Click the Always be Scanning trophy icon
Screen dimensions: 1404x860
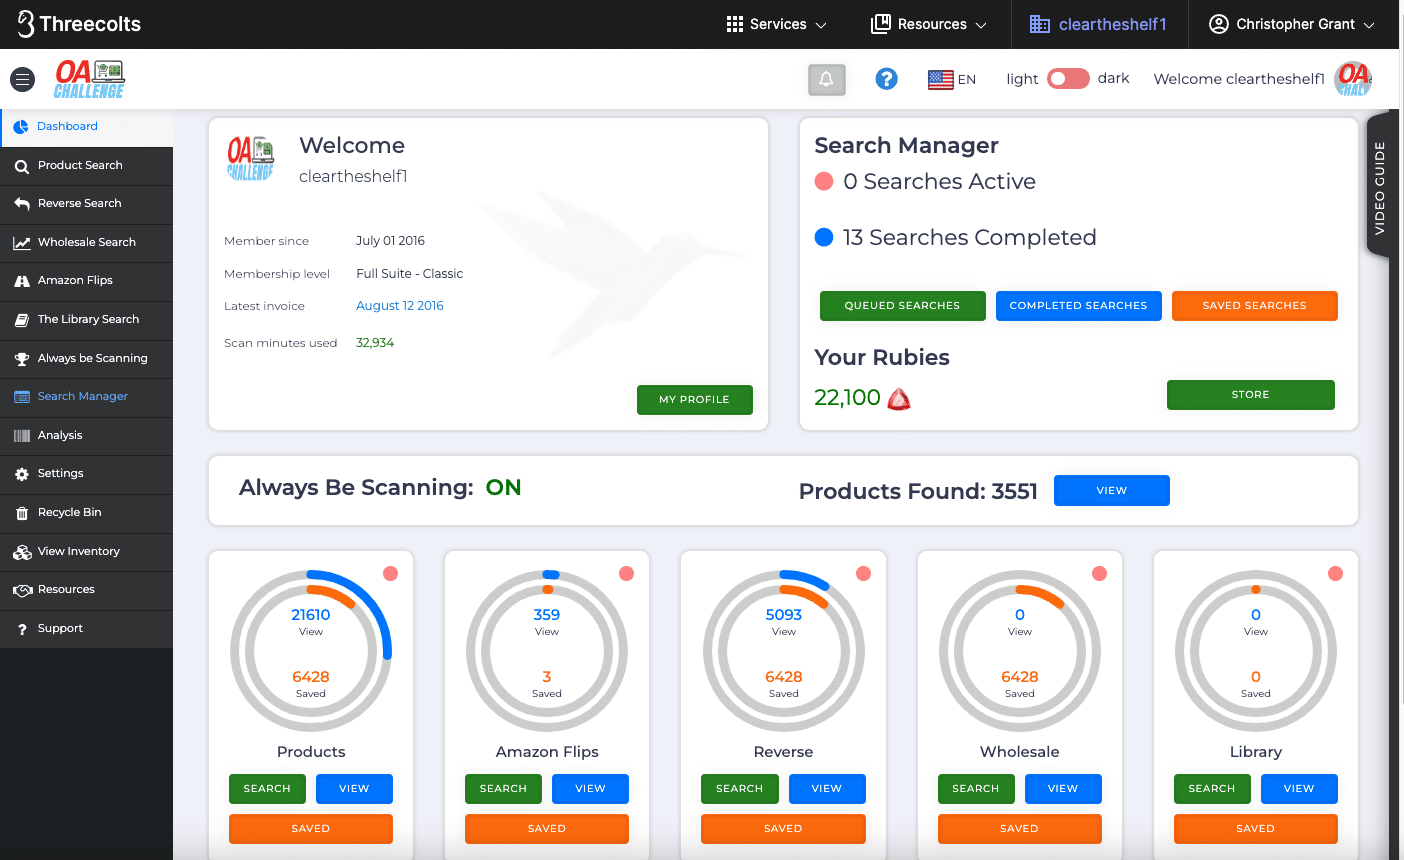(21, 359)
